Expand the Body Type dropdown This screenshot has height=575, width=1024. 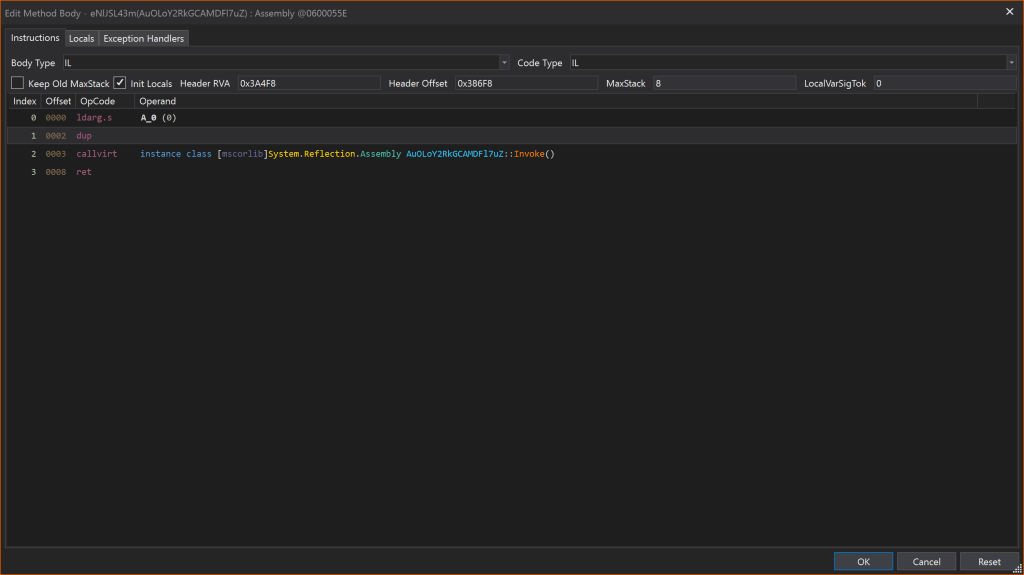click(285, 63)
